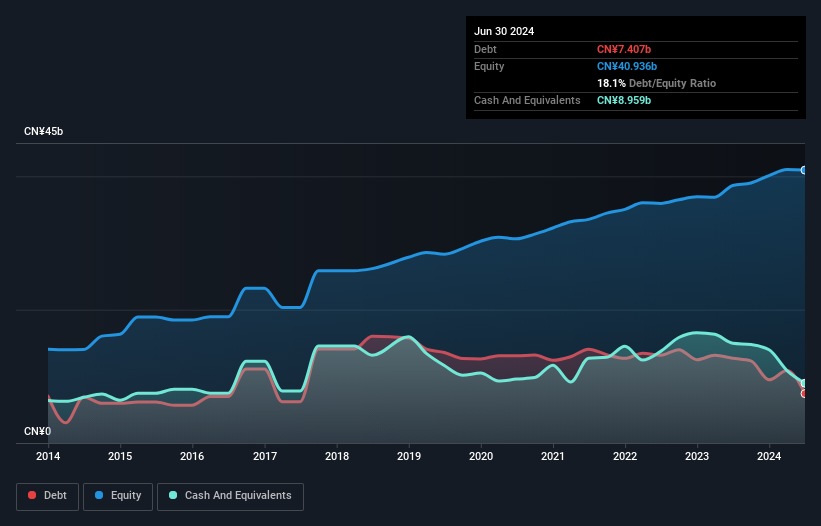Click the teal Cash legend dot
The image size is (821, 526).
pos(173,495)
